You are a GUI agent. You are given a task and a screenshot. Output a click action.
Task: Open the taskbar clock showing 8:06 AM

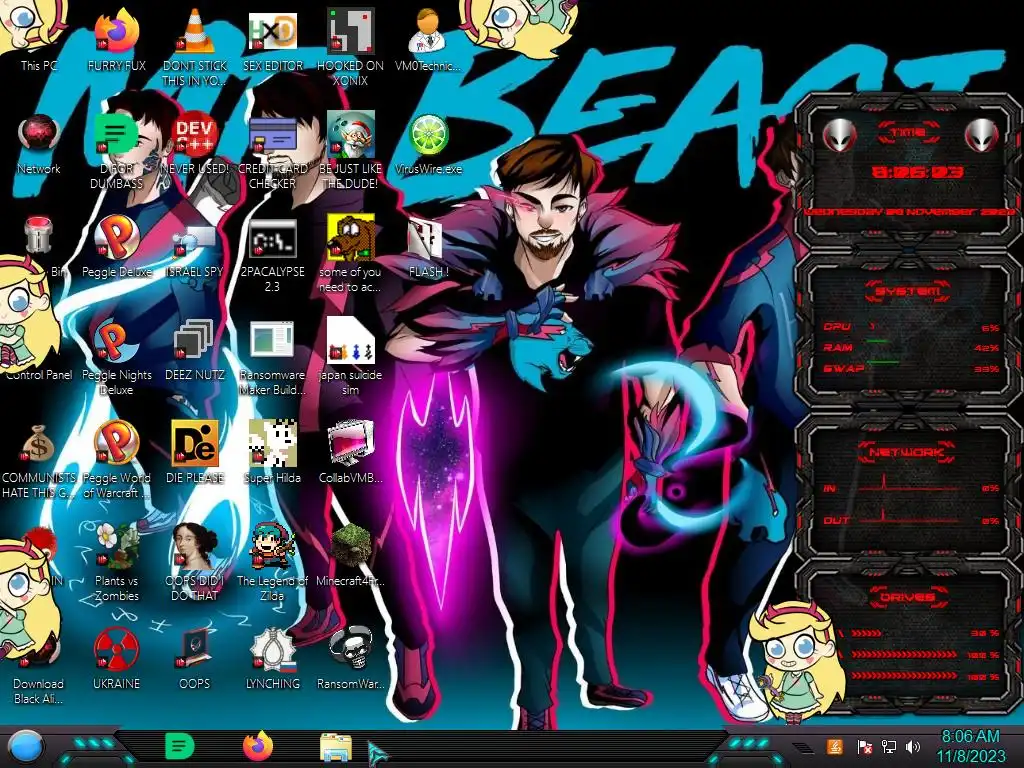click(970, 737)
